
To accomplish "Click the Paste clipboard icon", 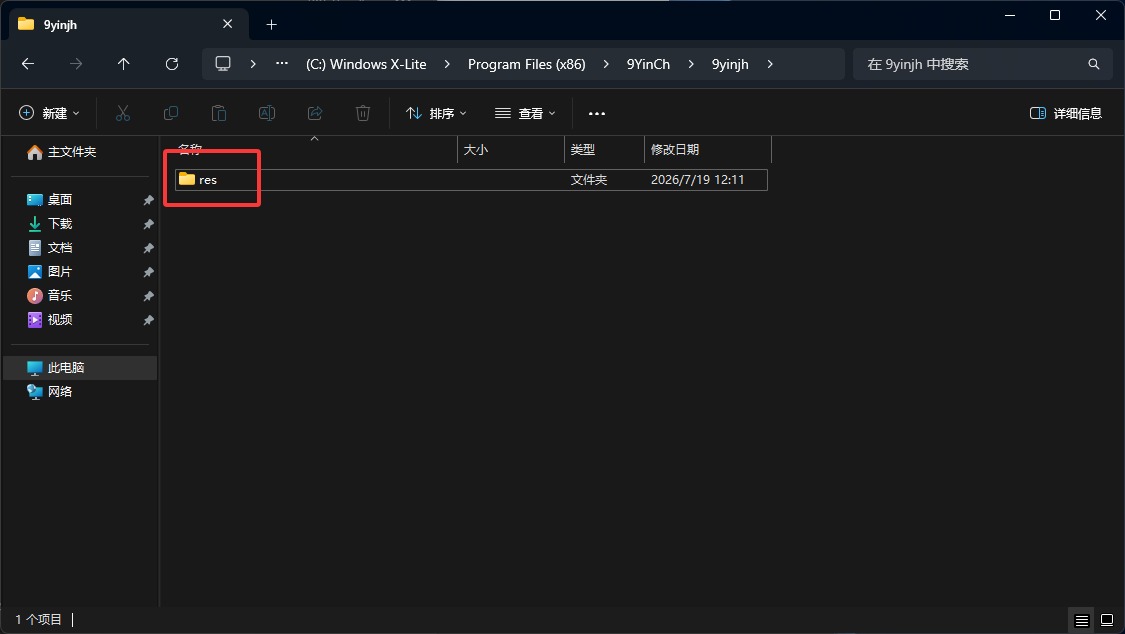I will [219, 113].
